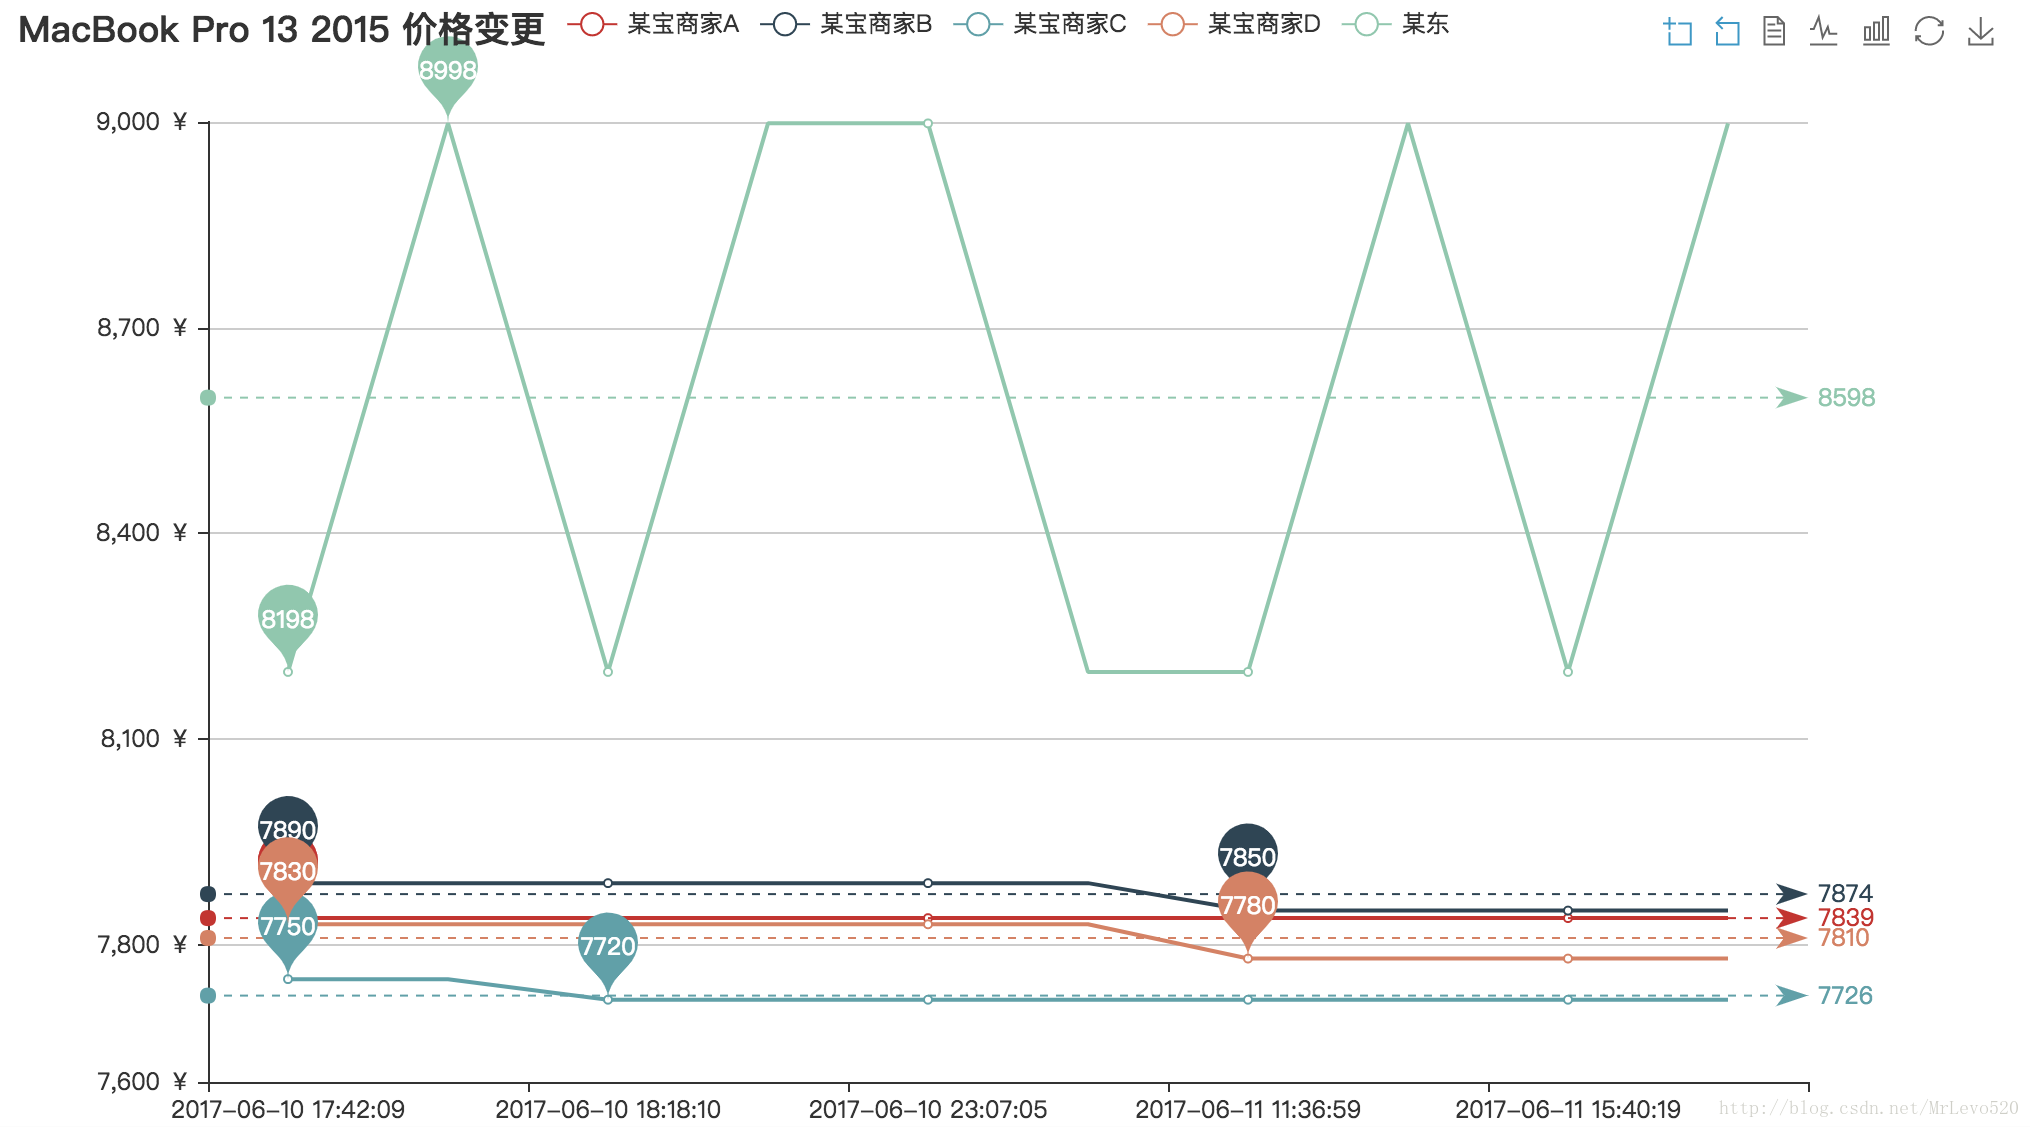Image resolution: width=2030 pixels, height=1128 pixels.
Task: Click the 7810 average line label
Action: 1843,938
